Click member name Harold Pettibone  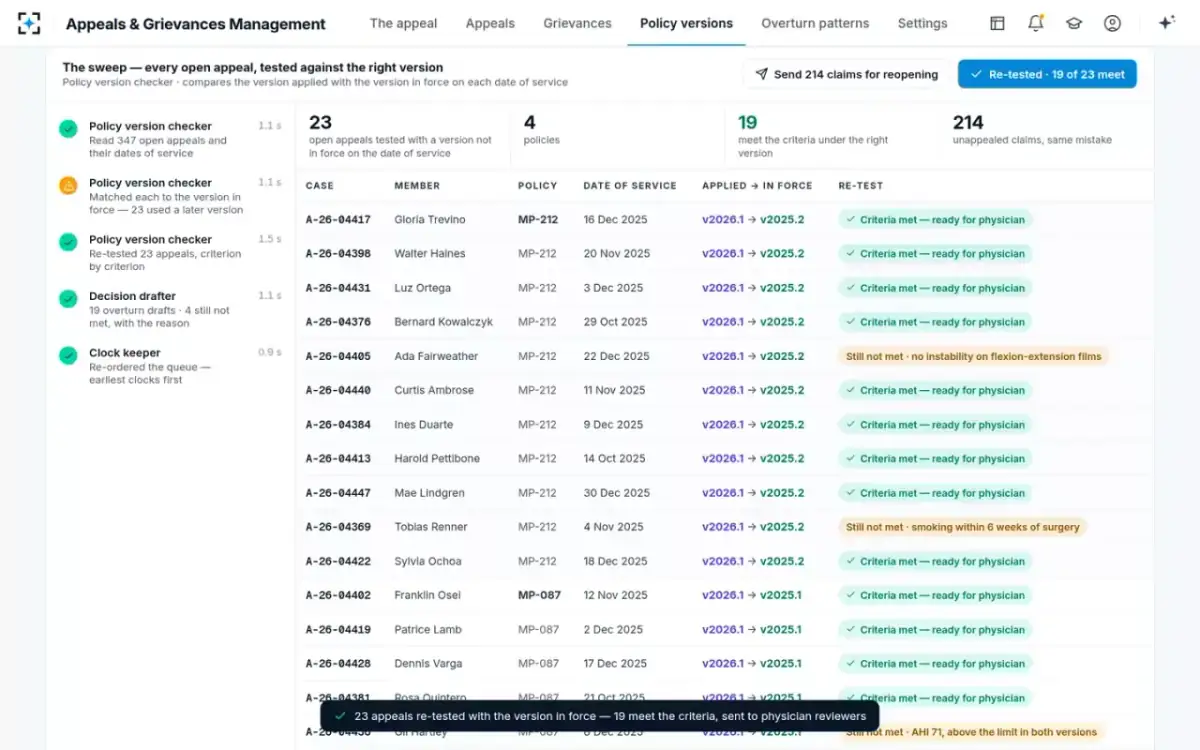tap(437, 459)
